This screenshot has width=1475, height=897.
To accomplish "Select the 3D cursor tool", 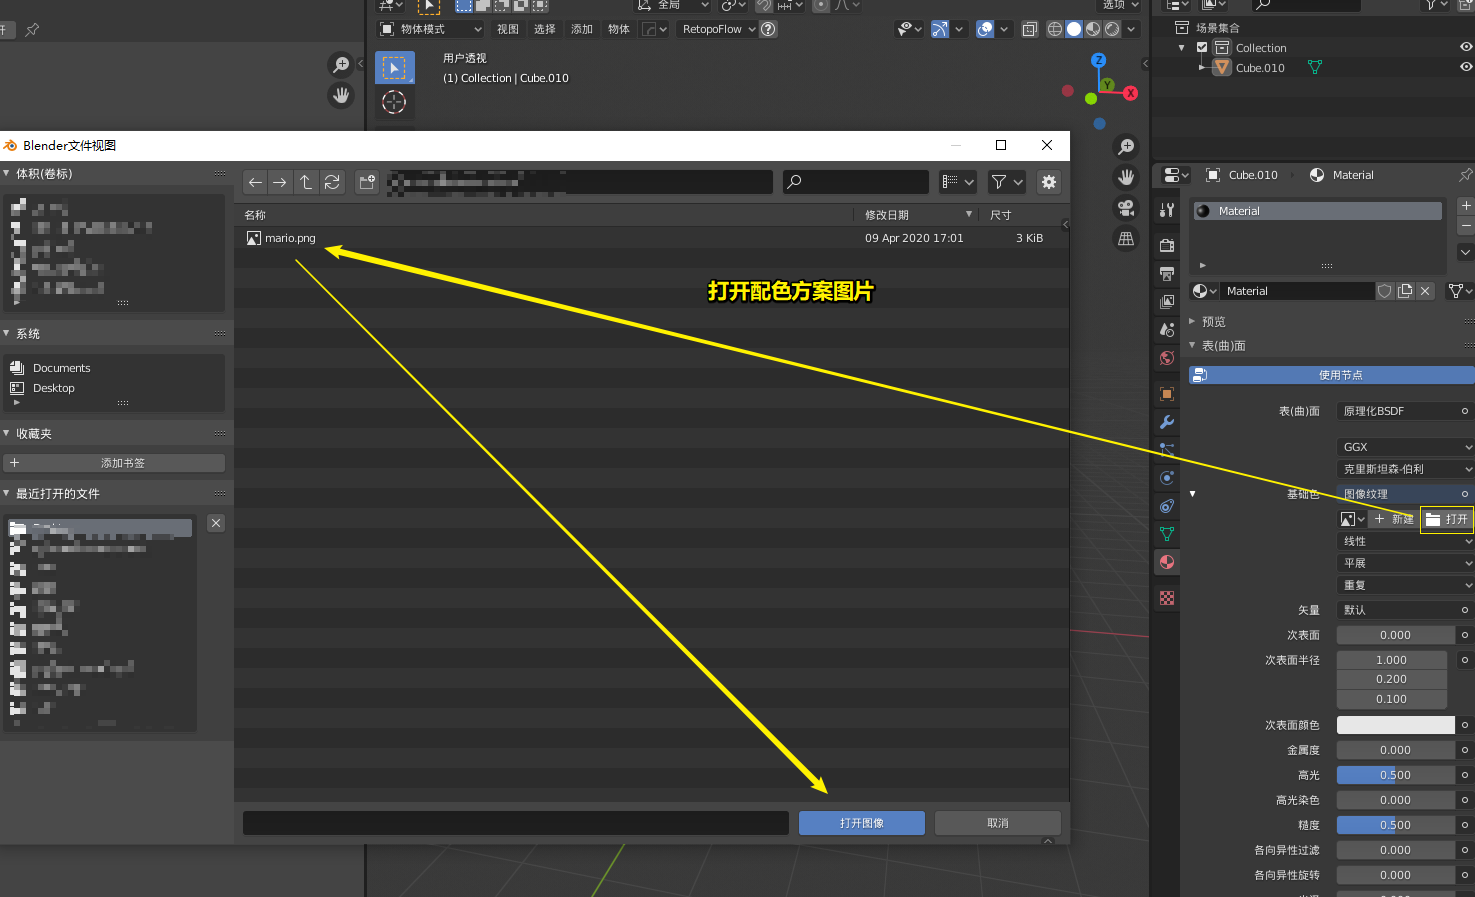I will pos(394,102).
